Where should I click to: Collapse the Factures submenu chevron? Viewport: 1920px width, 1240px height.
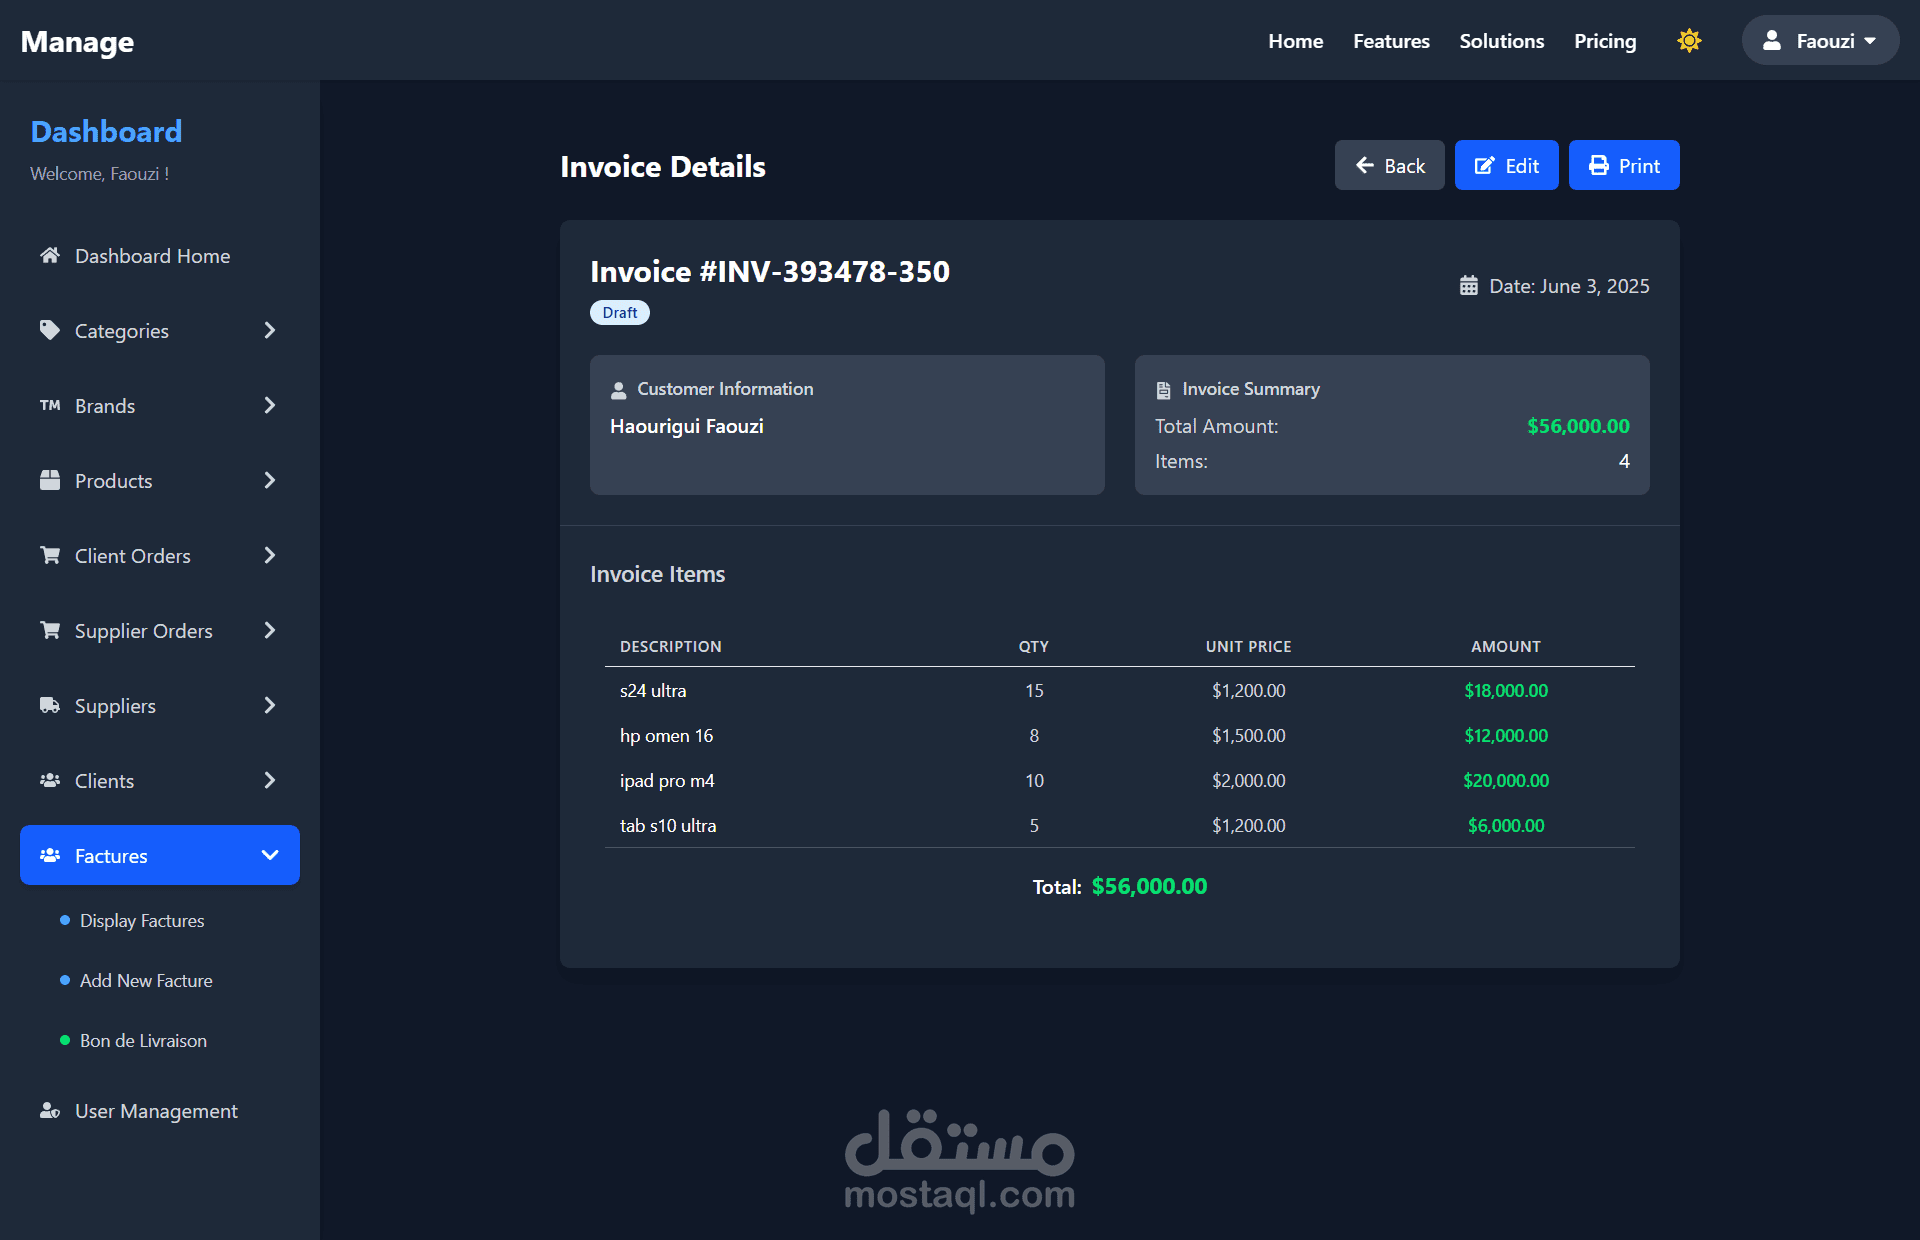click(269, 855)
